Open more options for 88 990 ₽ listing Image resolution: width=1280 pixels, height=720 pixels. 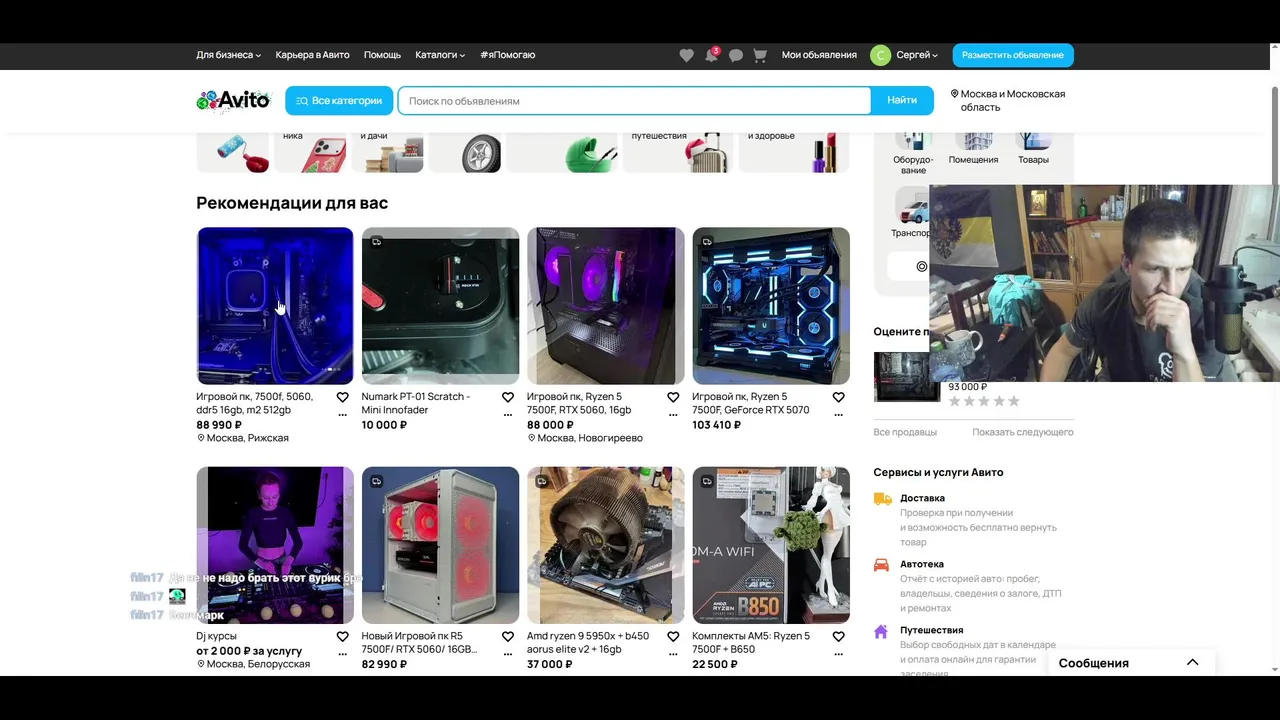pos(342,415)
